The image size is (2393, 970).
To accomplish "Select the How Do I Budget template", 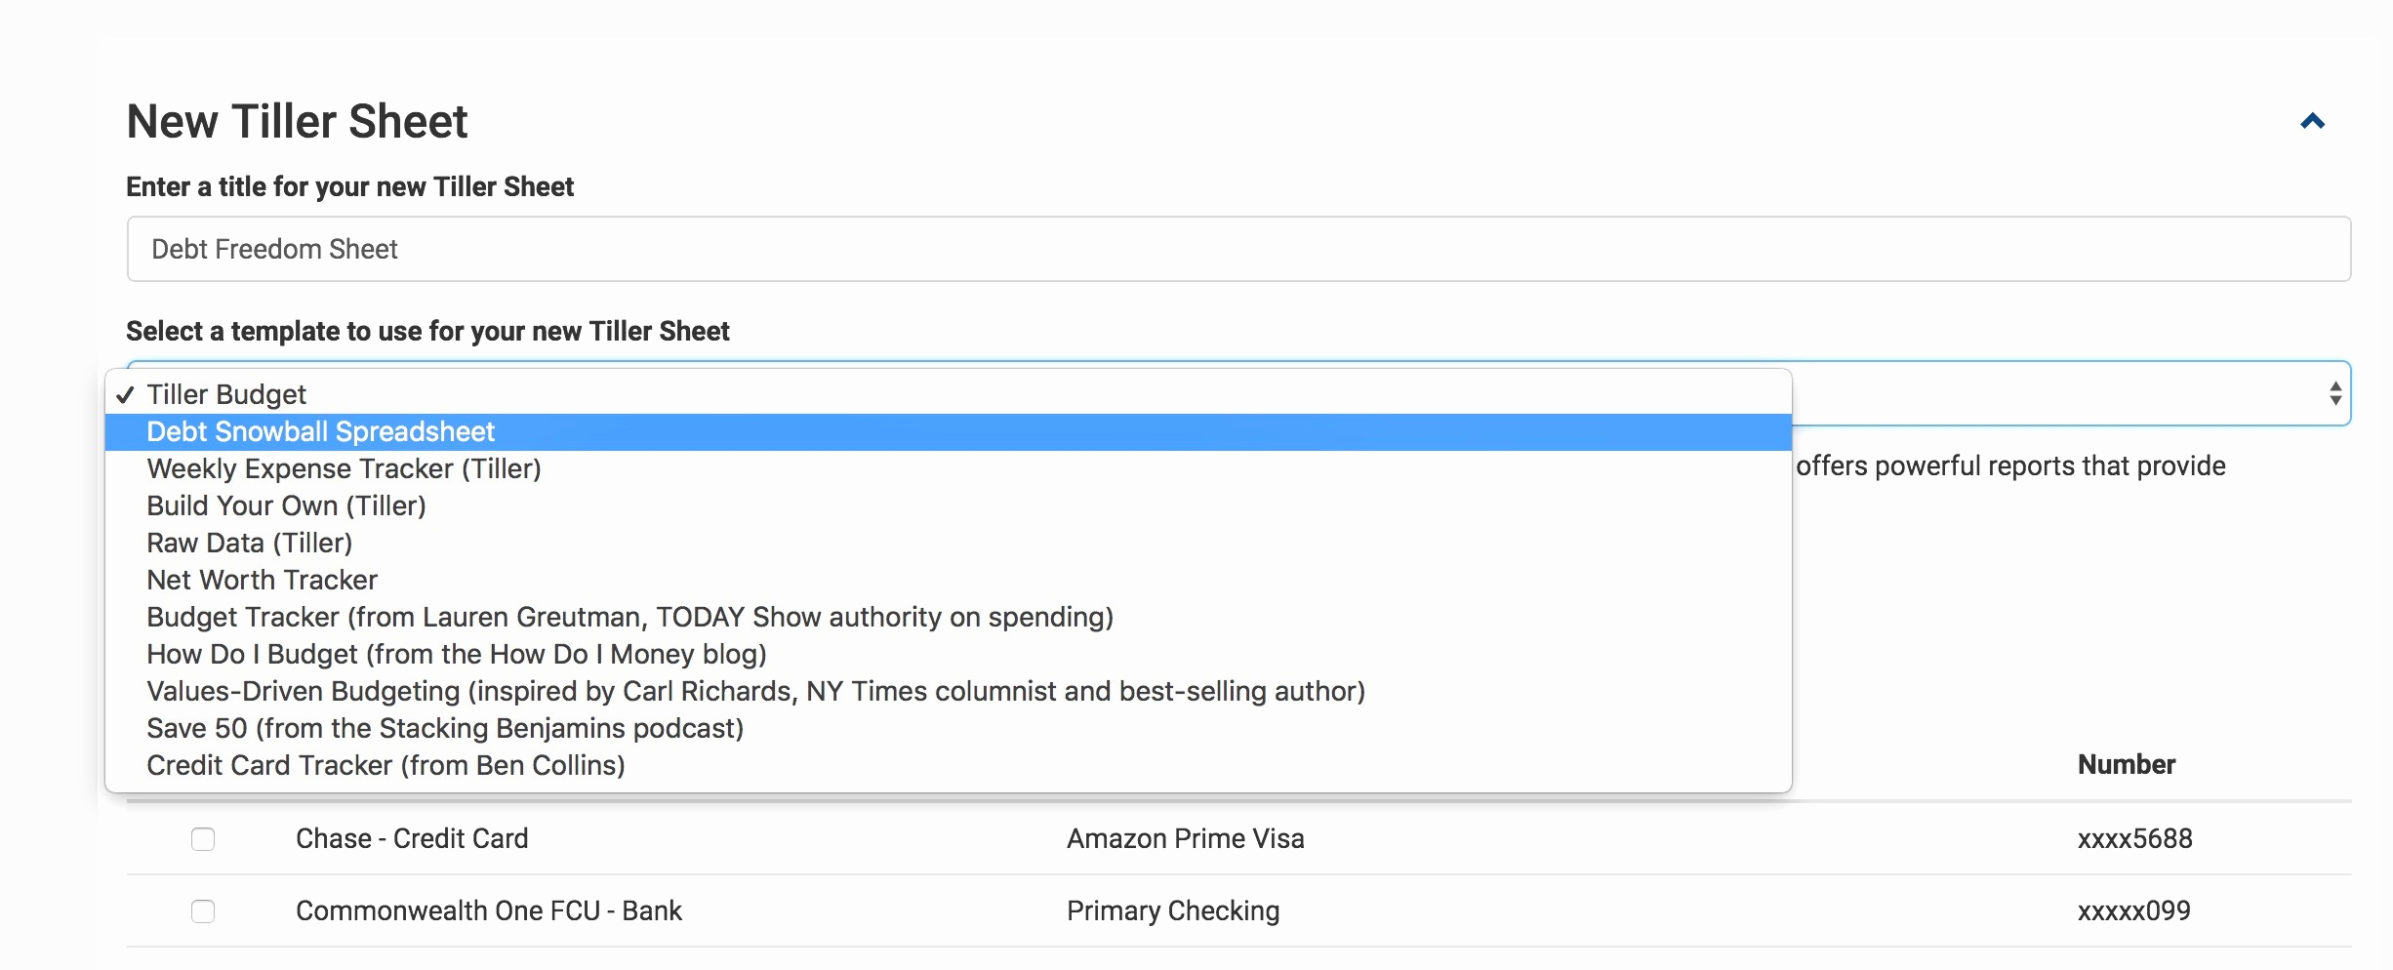I will 456,654.
